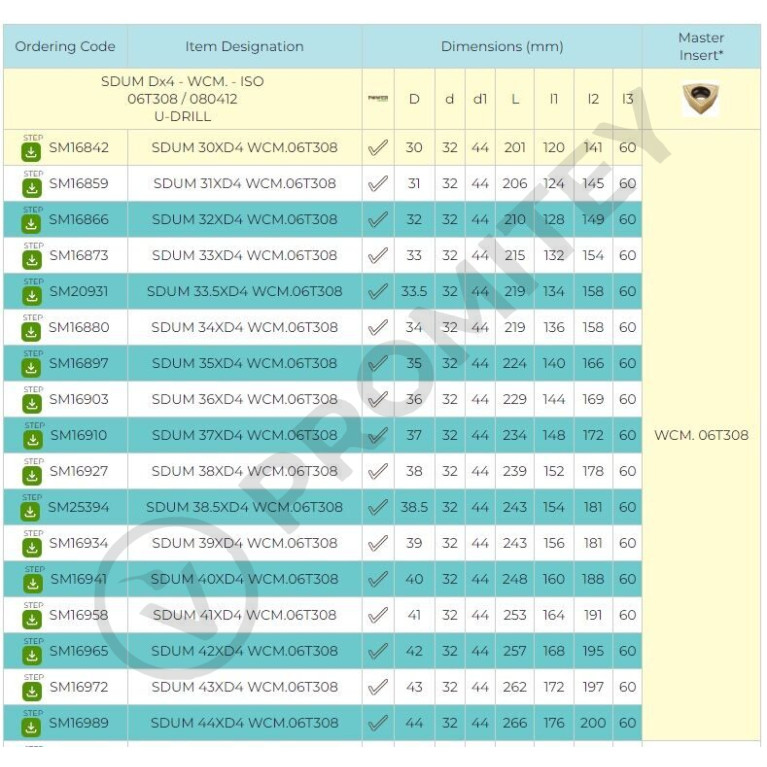Download STEP file for SM16934
The image size is (767, 767).
32,548
